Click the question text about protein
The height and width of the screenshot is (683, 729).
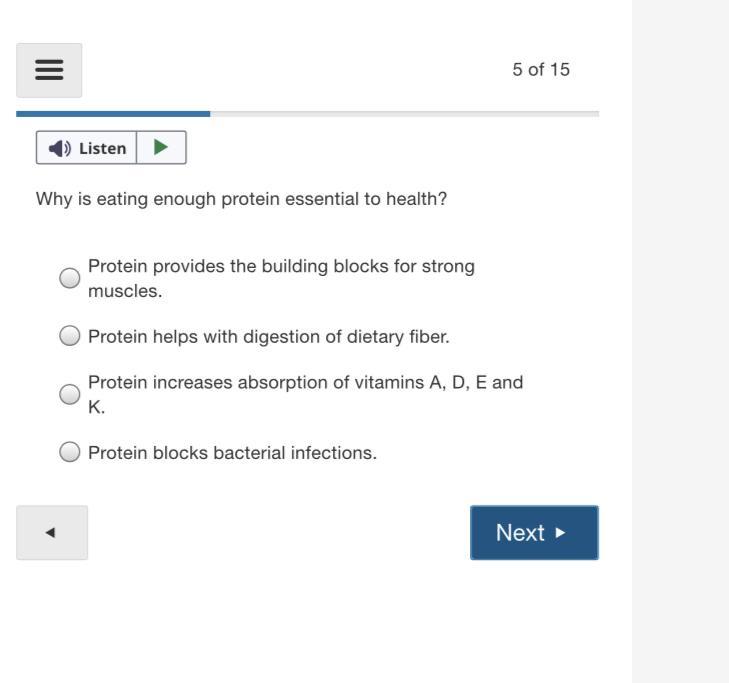click(241, 199)
